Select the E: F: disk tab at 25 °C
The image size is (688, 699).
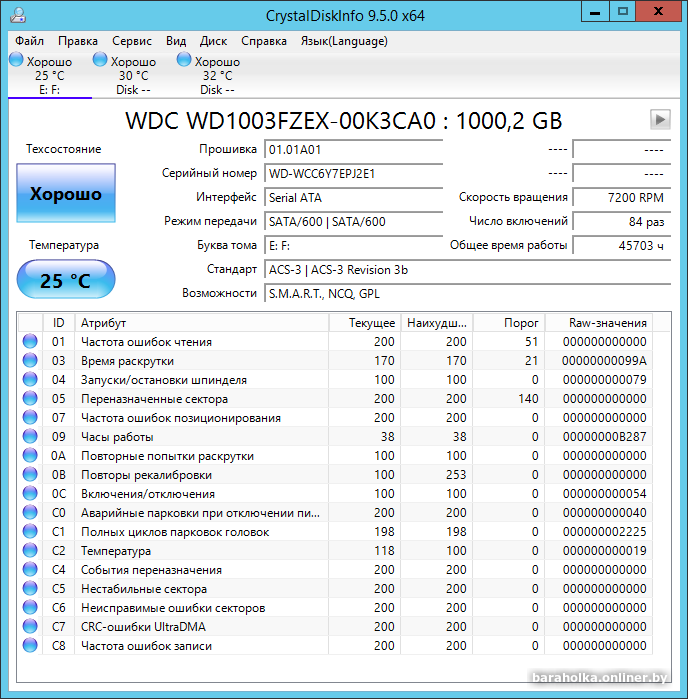coord(49,75)
